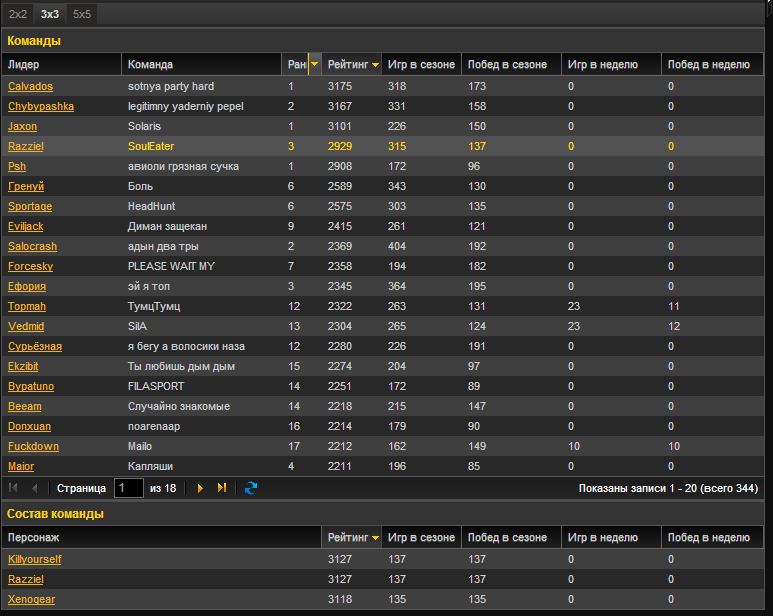Open leader Sportage profile link
This screenshot has height=616, width=773.
click(x=30, y=206)
